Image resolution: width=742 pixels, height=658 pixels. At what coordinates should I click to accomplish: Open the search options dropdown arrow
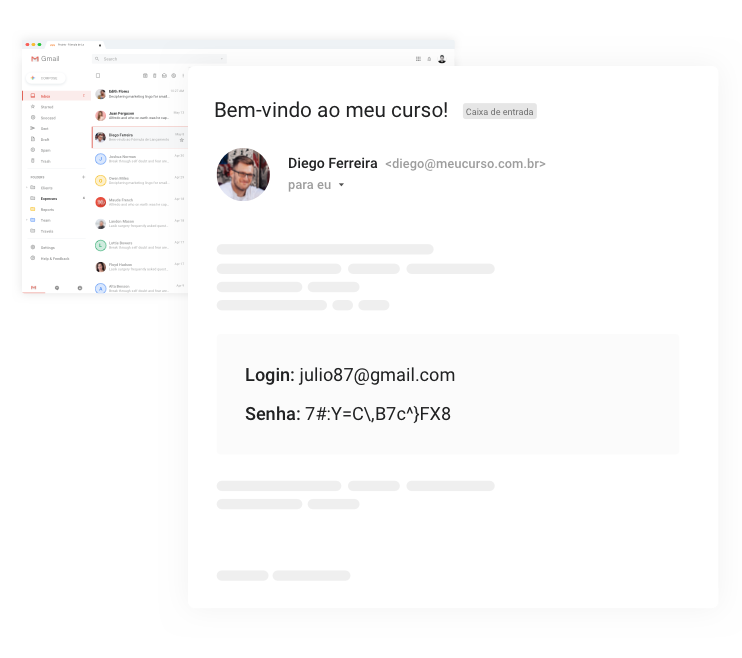click(221, 59)
